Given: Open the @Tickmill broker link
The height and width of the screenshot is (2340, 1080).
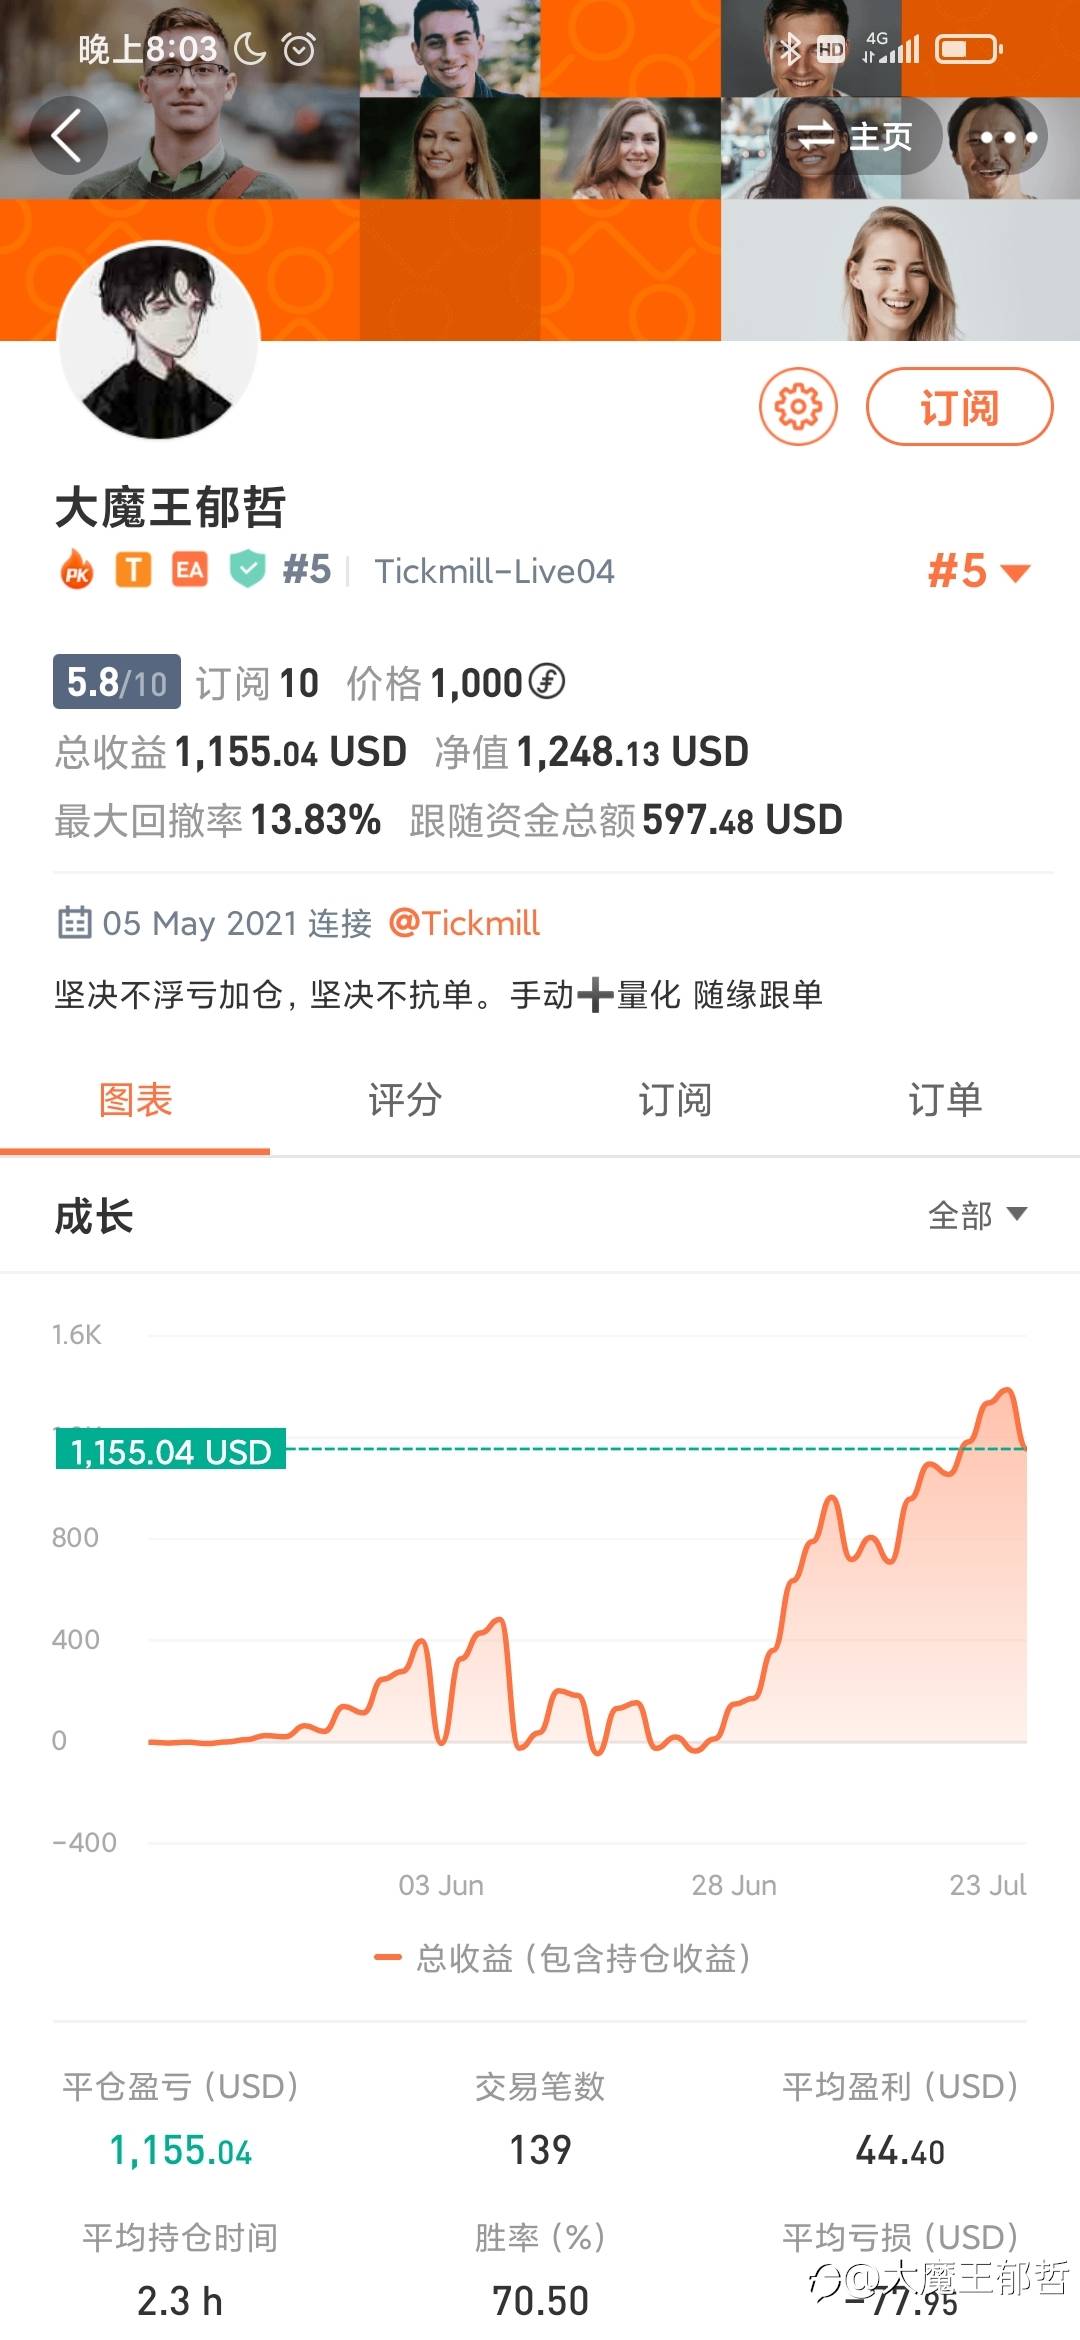Looking at the screenshot, I should coord(464,922).
